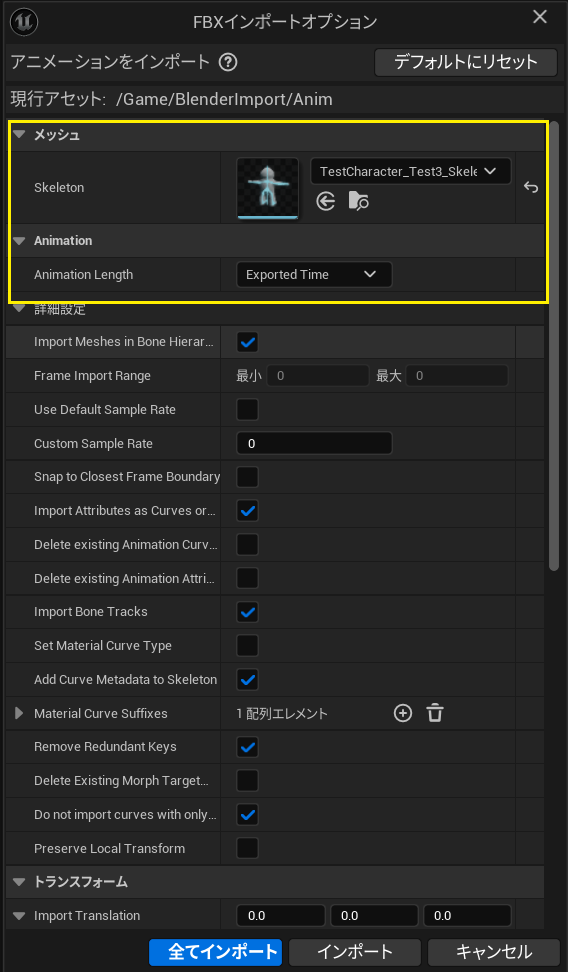The height and width of the screenshot is (972, 568).
Task: Toggle Add Curve Metadata to Skeleton
Action: point(248,679)
